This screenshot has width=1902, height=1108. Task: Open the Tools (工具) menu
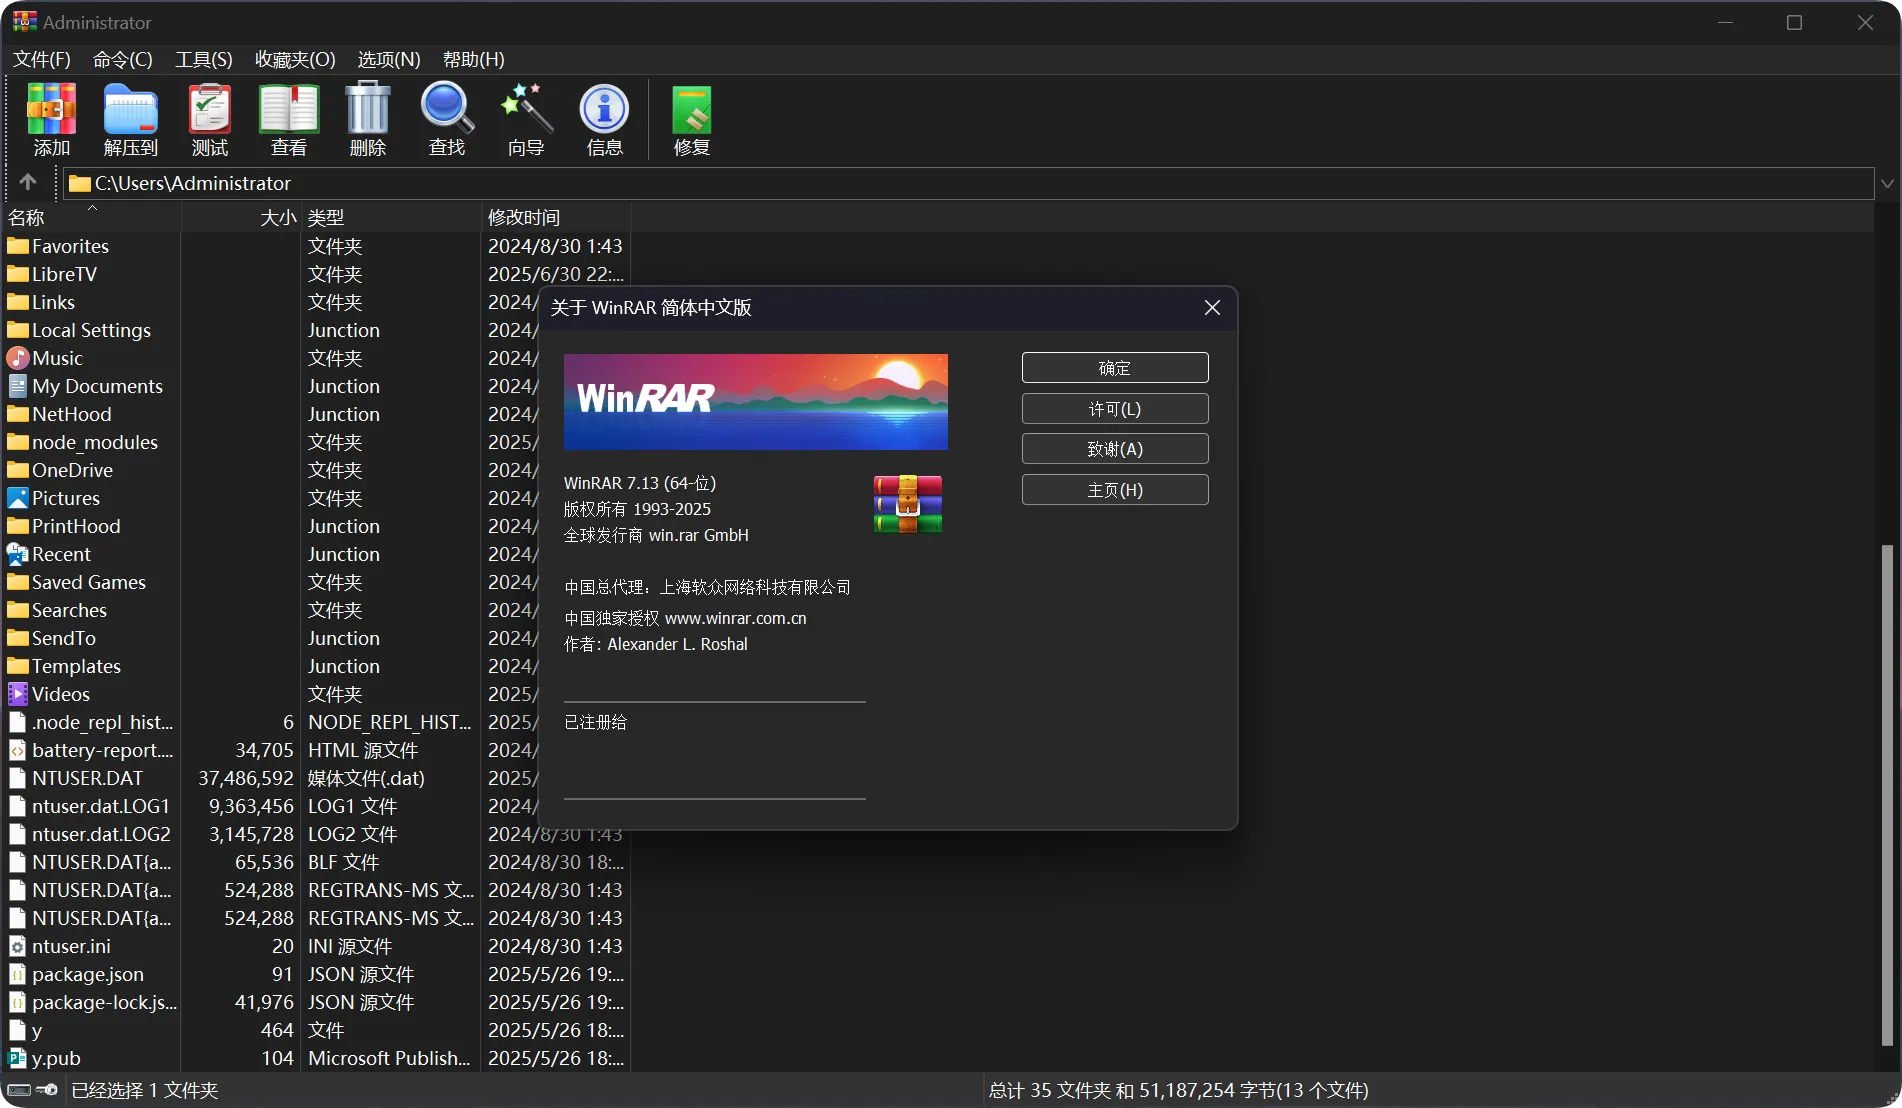204,59
